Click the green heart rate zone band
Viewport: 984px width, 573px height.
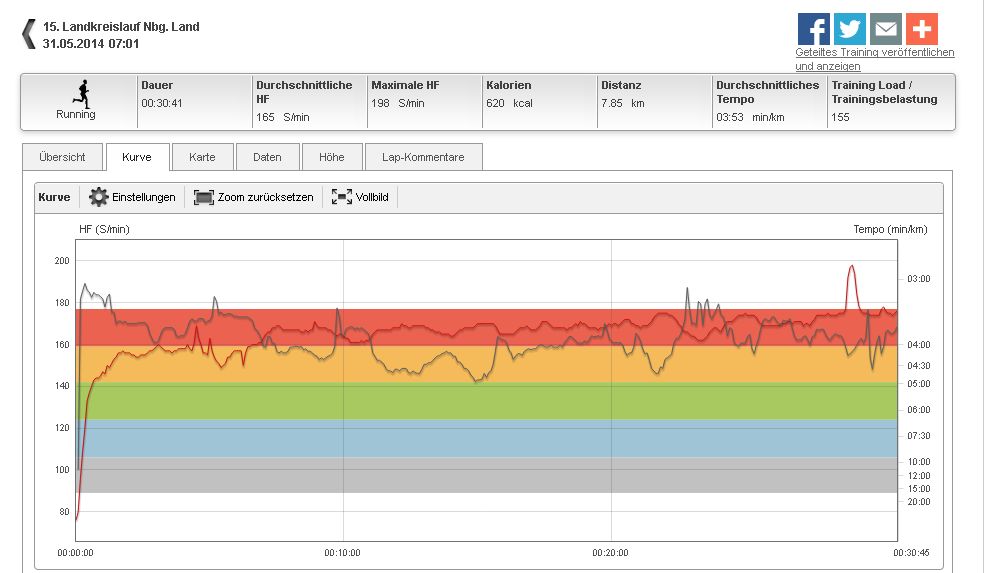tap(480, 400)
